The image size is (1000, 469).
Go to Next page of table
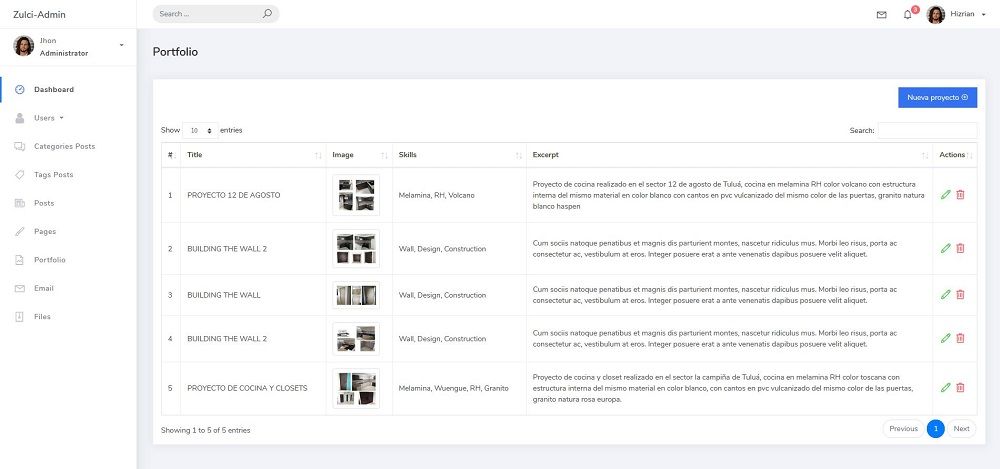pyautogui.click(x=961, y=429)
